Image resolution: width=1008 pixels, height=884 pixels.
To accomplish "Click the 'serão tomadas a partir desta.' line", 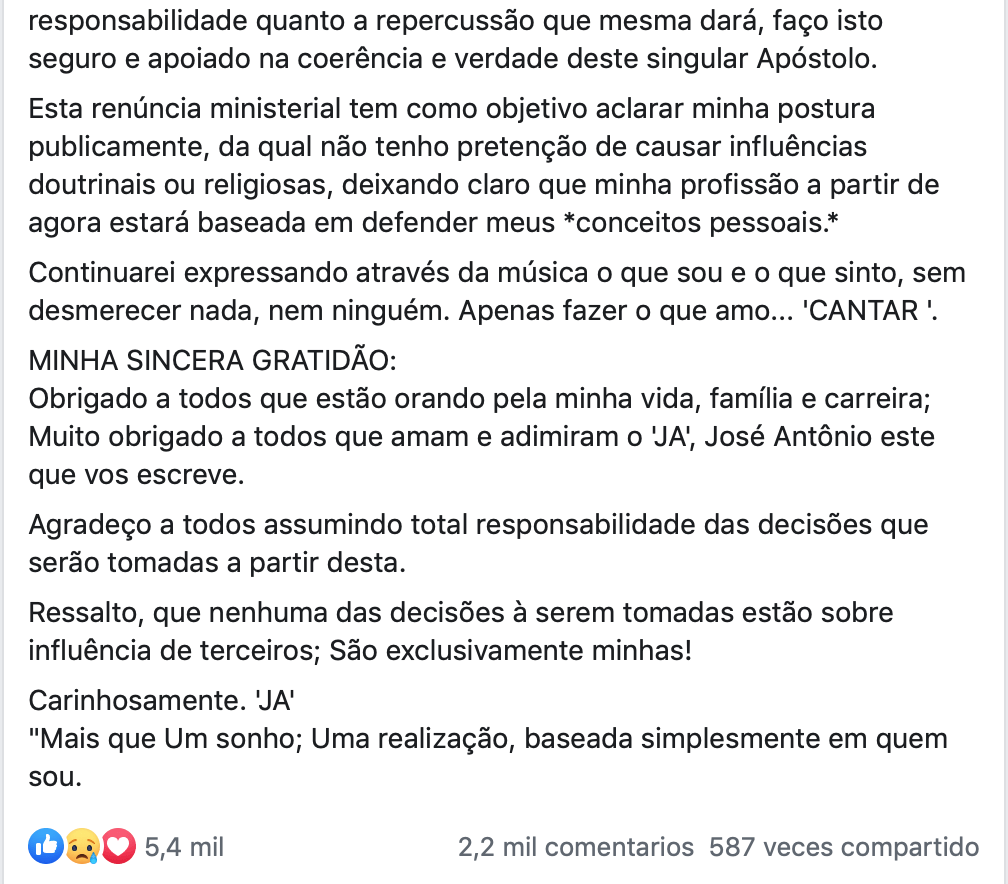I will (x=217, y=563).
